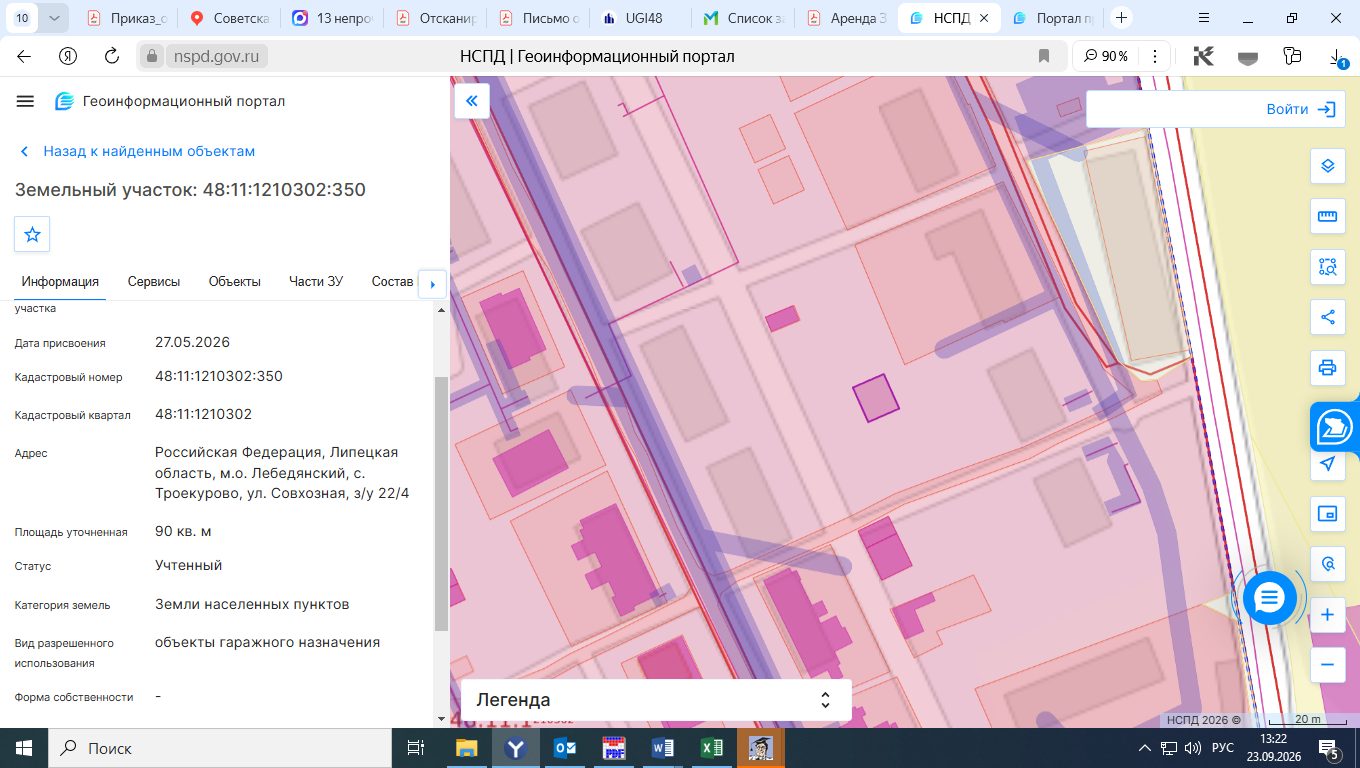Open the blue feedback side widget

click(x=1336, y=428)
